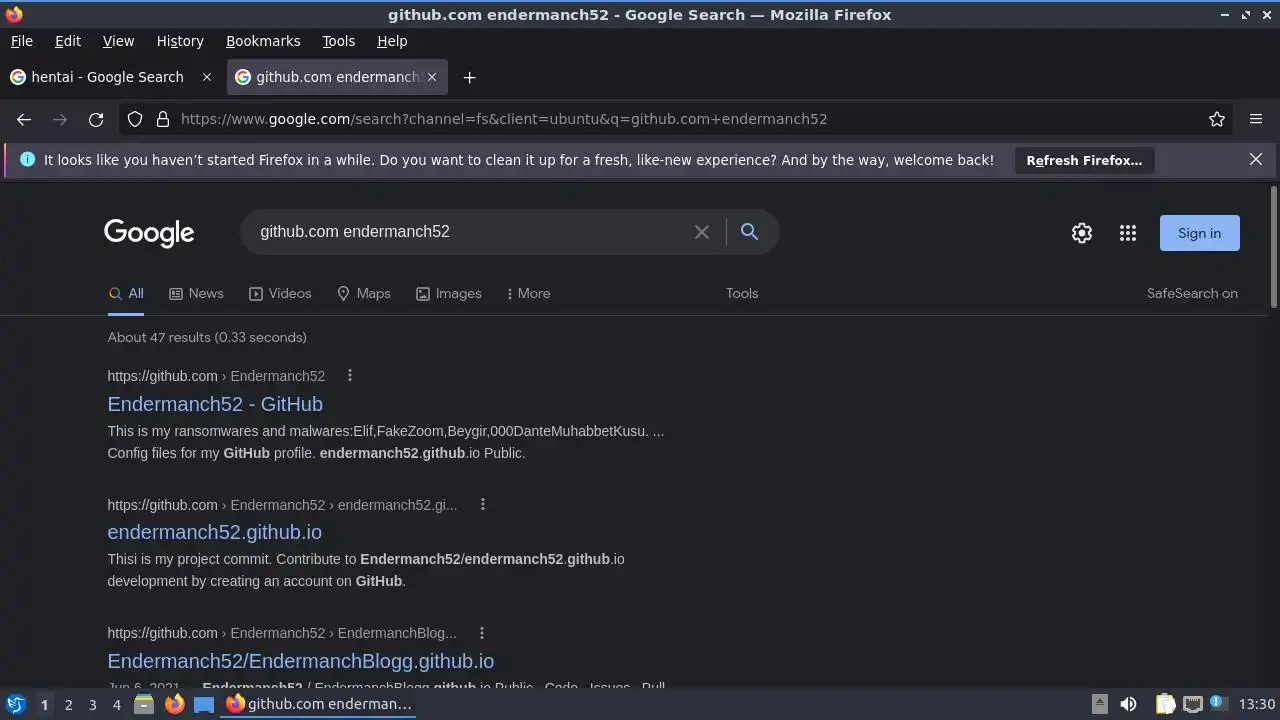The image size is (1280, 720).
Task: Open the Google apps grid
Action: 1128,233
